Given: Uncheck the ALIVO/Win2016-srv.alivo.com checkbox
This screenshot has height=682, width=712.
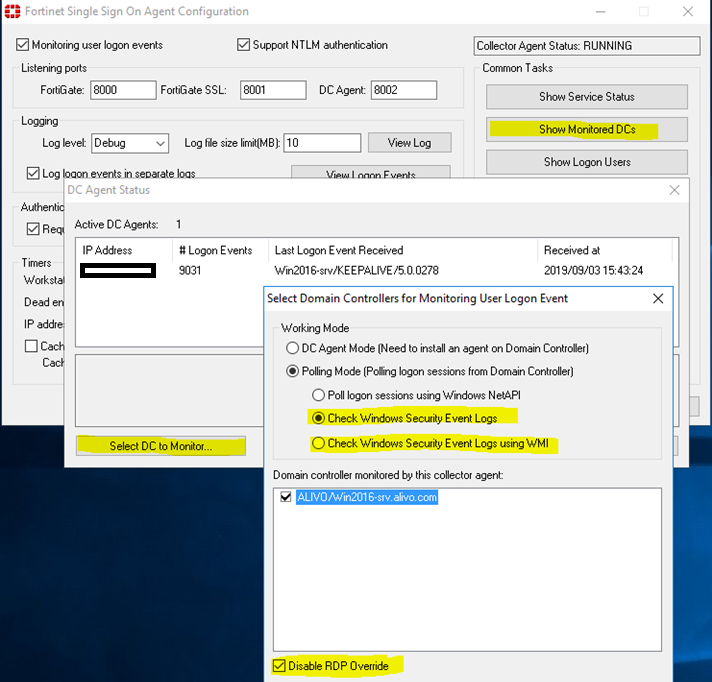Looking at the screenshot, I should click(x=286, y=497).
